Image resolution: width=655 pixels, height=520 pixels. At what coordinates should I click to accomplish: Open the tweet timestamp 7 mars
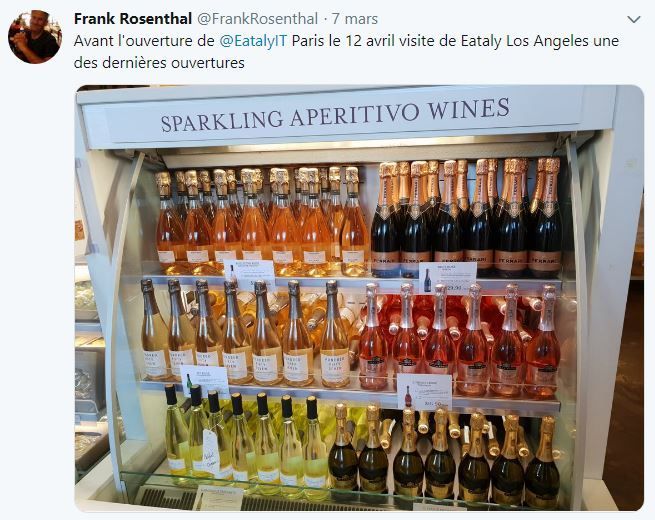[355, 19]
